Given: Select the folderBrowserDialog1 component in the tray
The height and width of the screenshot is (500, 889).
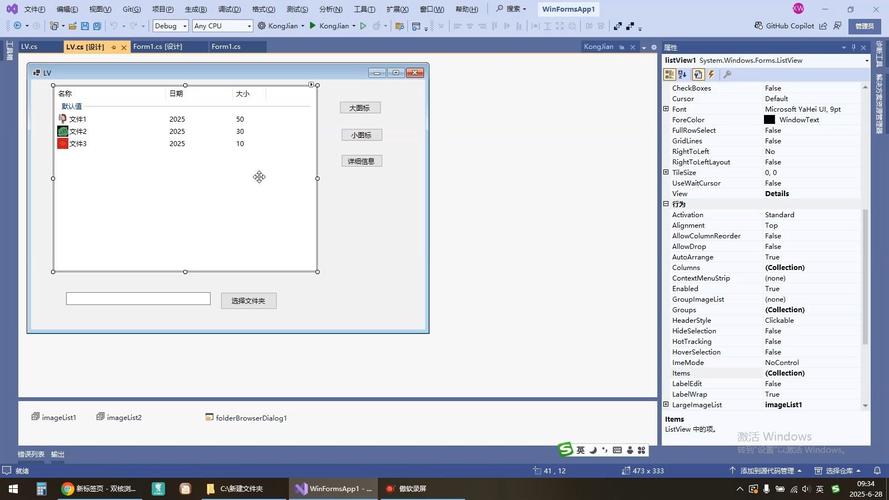Looking at the screenshot, I should click(246, 418).
